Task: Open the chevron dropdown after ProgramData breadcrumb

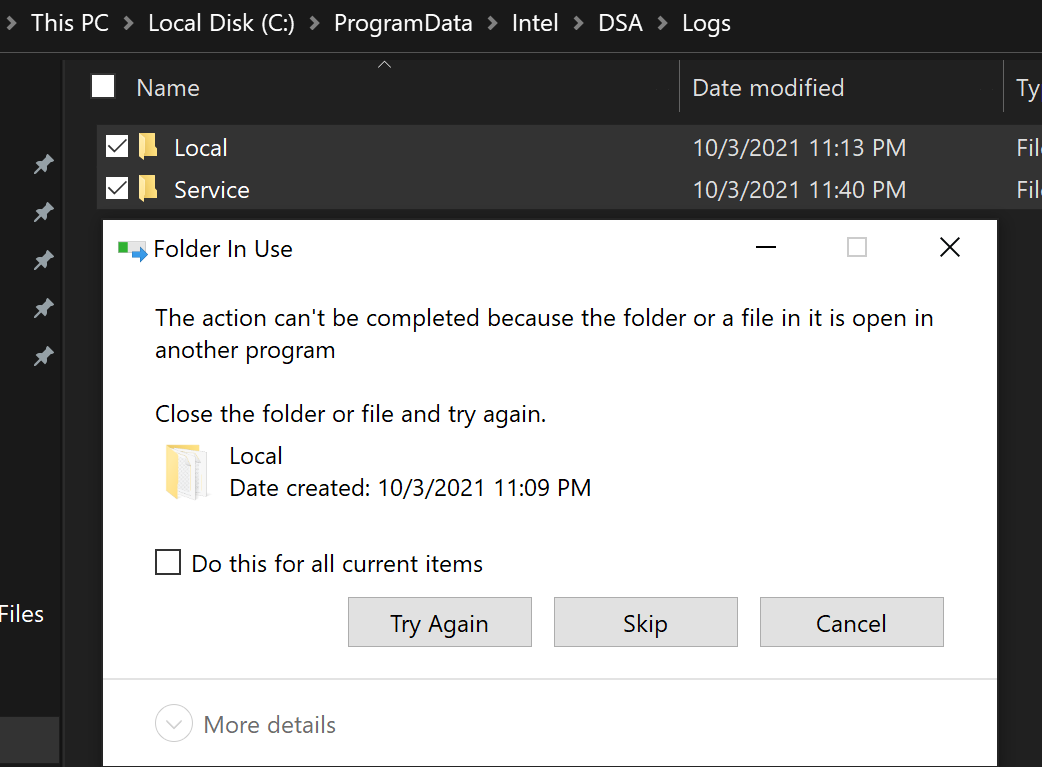Action: 492,23
